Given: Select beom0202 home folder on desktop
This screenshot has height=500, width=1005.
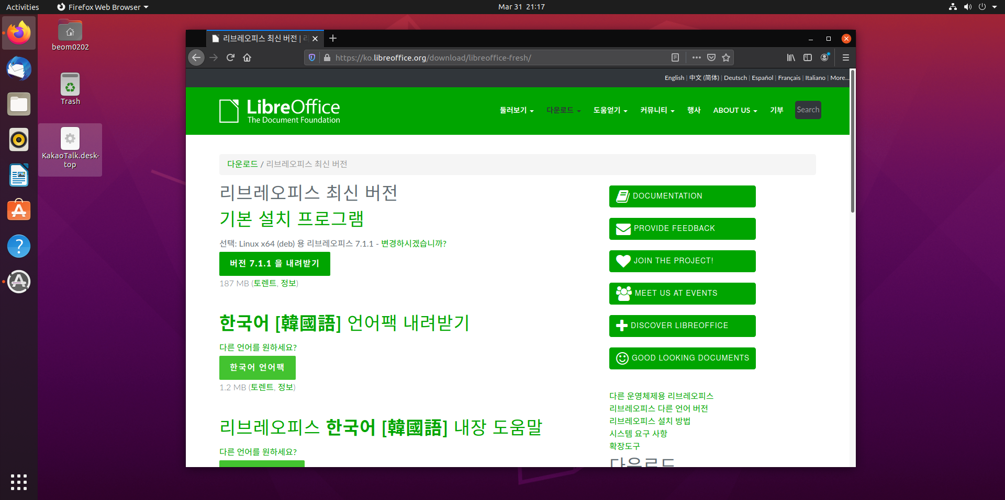Looking at the screenshot, I should click(x=70, y=35).
